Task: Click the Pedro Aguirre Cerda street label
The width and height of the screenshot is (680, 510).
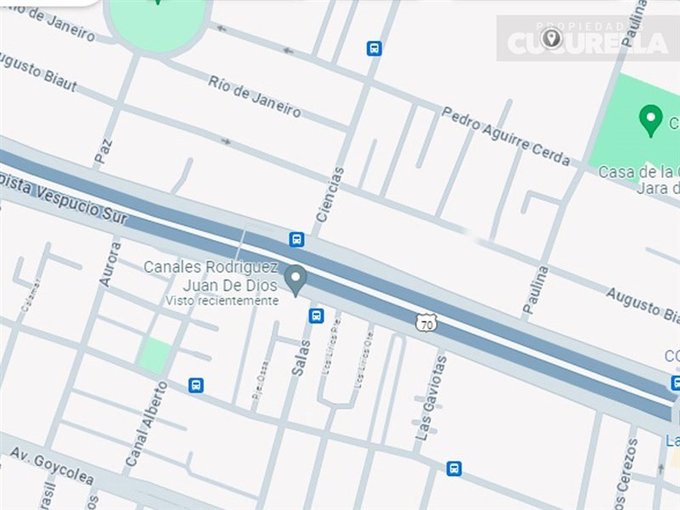Action: coord(506,137)
